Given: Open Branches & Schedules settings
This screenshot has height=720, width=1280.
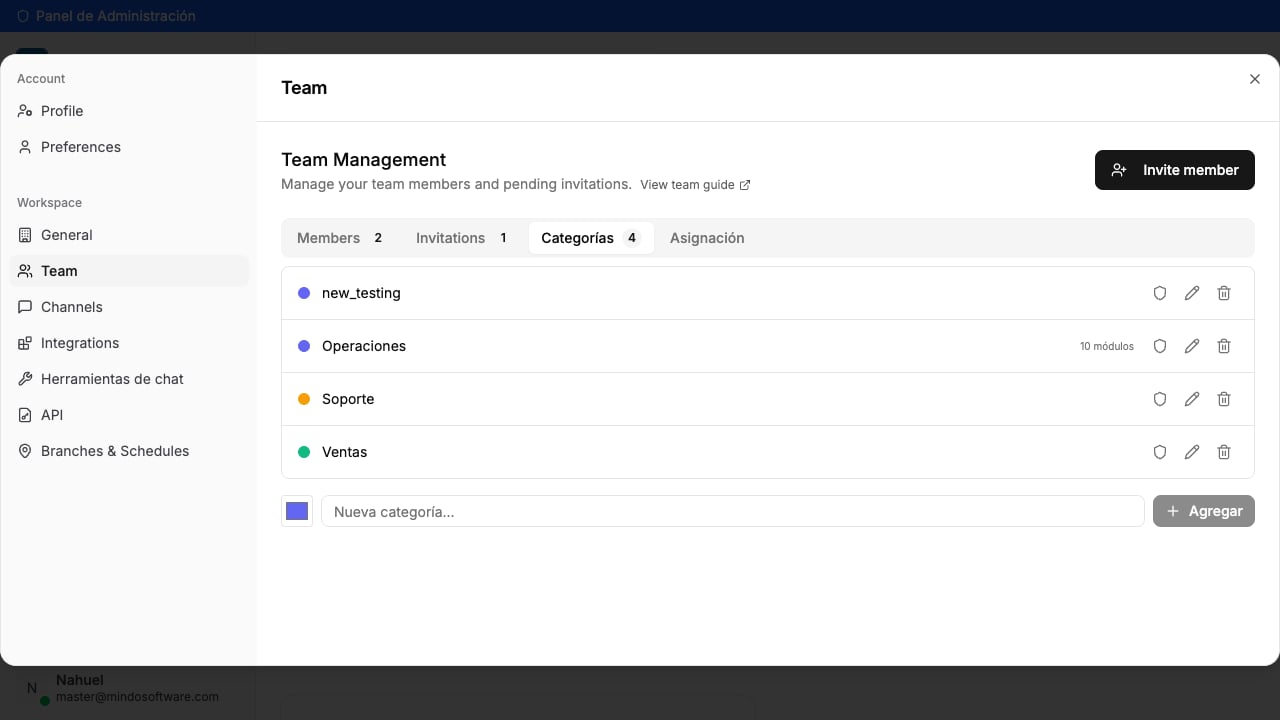Looking at the screenshot, I should pos(129,451).
